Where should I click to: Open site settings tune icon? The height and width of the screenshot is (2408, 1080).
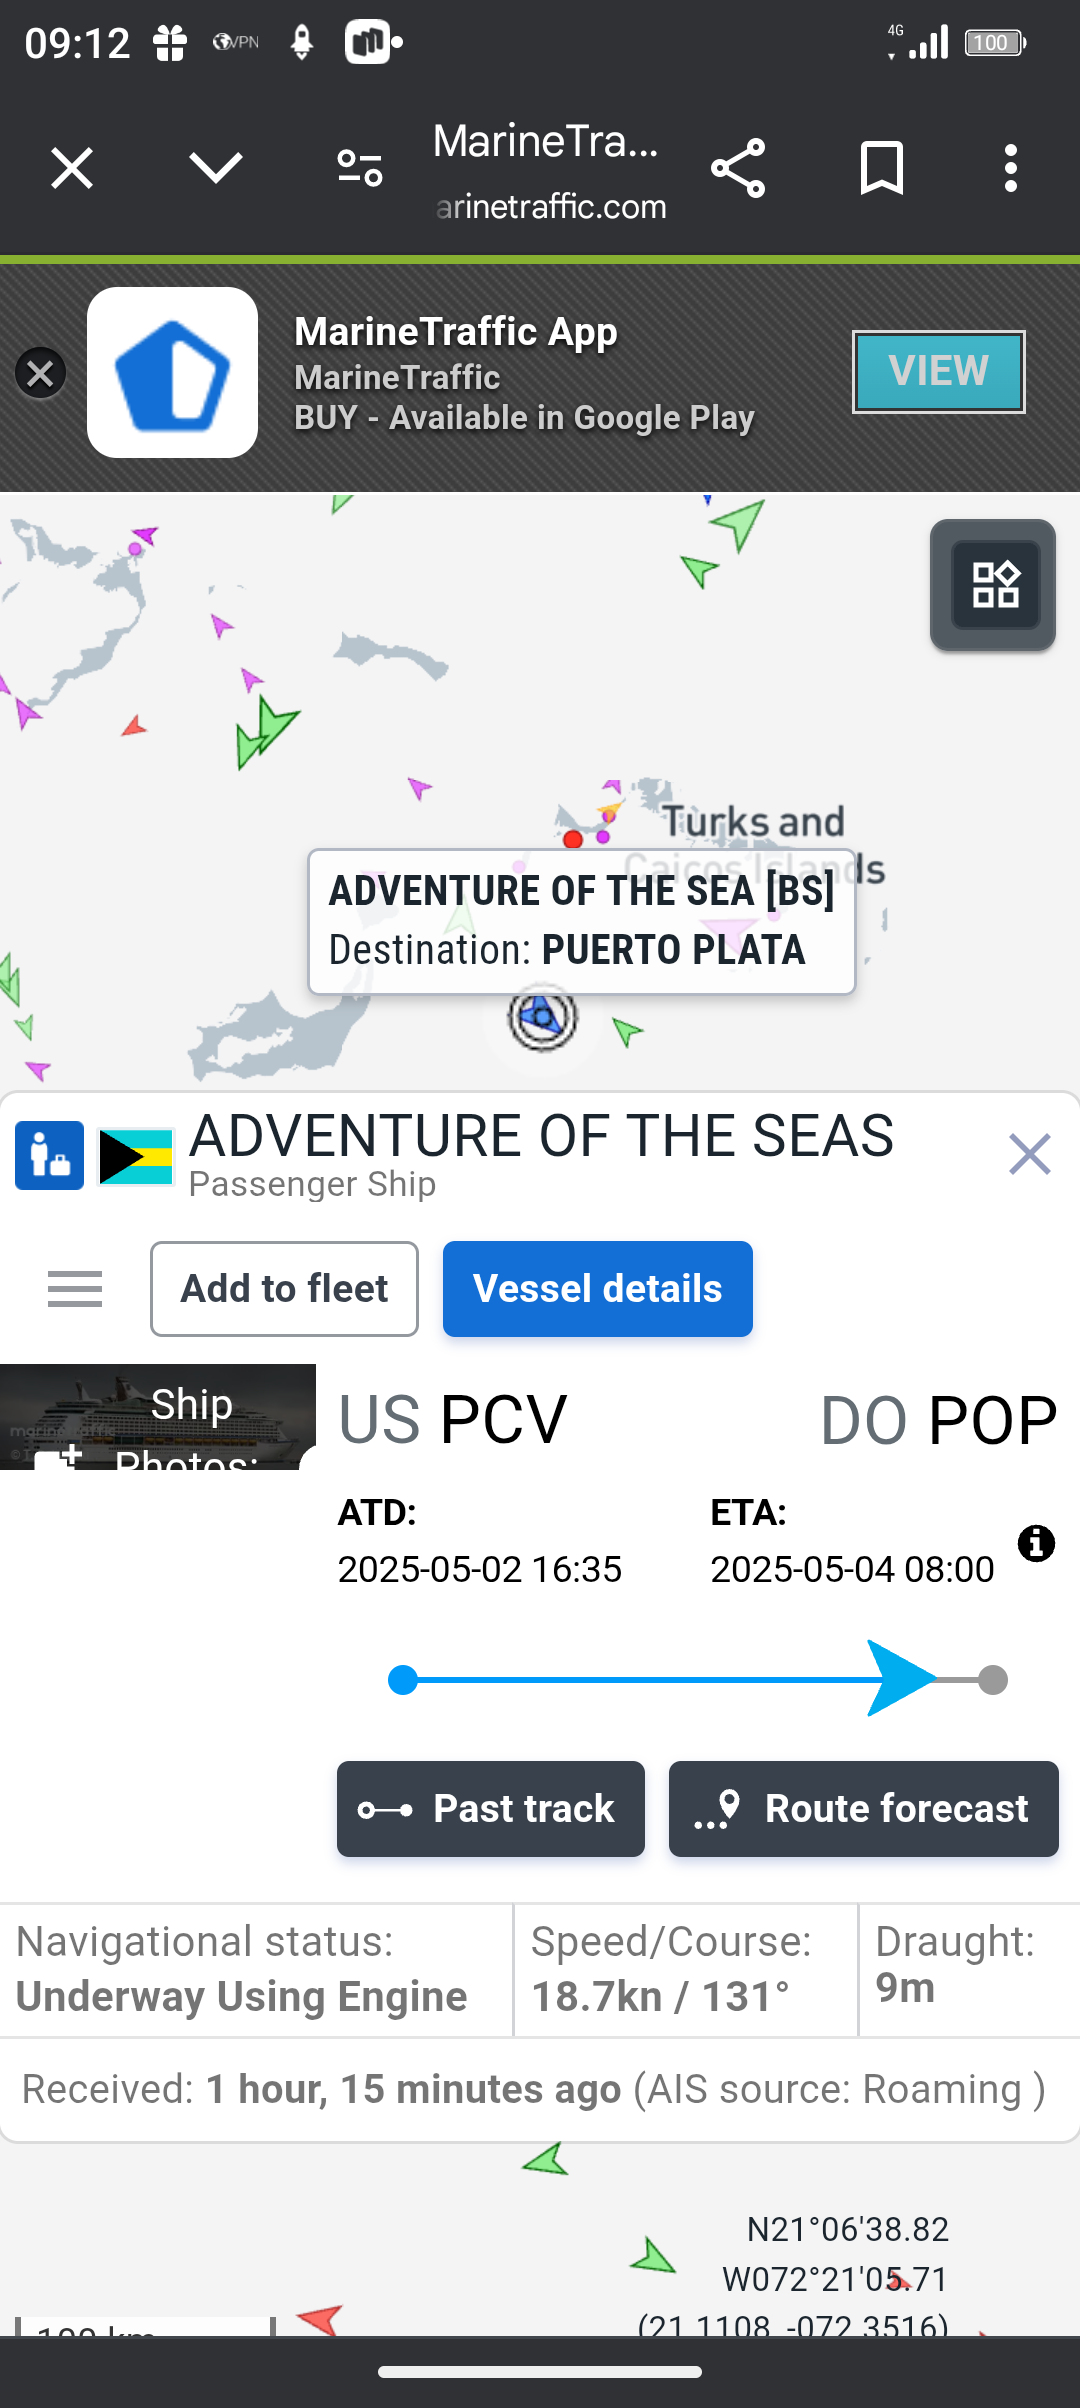point(360,168)
